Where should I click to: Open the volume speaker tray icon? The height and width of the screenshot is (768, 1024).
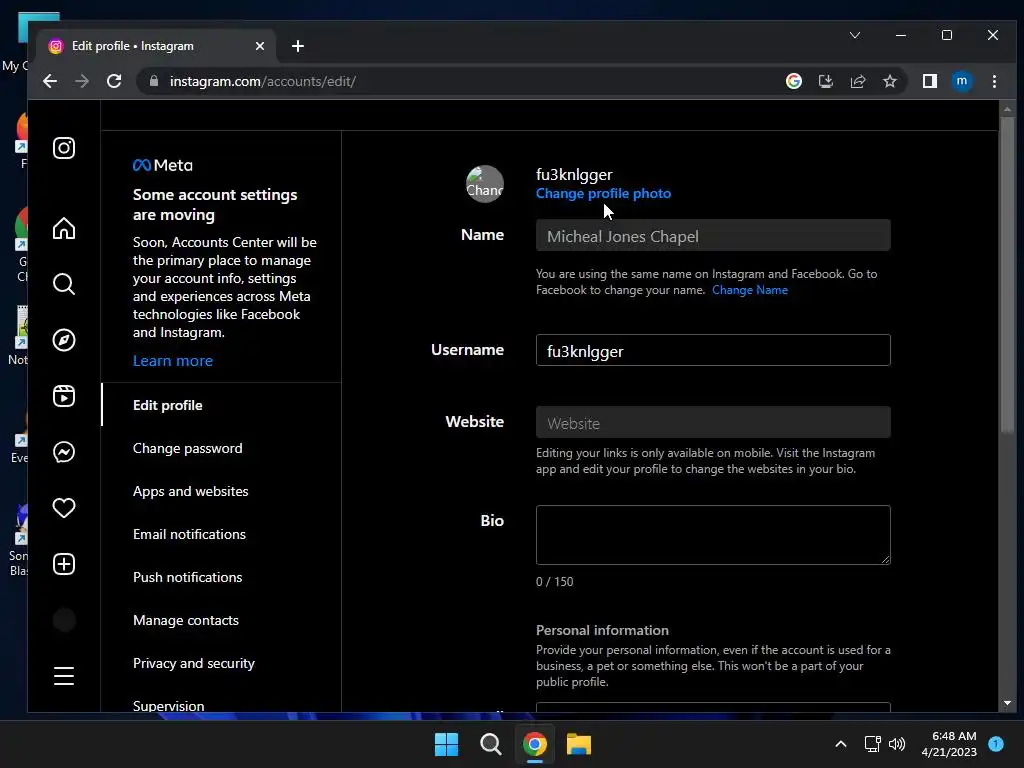pyautogui.click(x=897, y=744)
